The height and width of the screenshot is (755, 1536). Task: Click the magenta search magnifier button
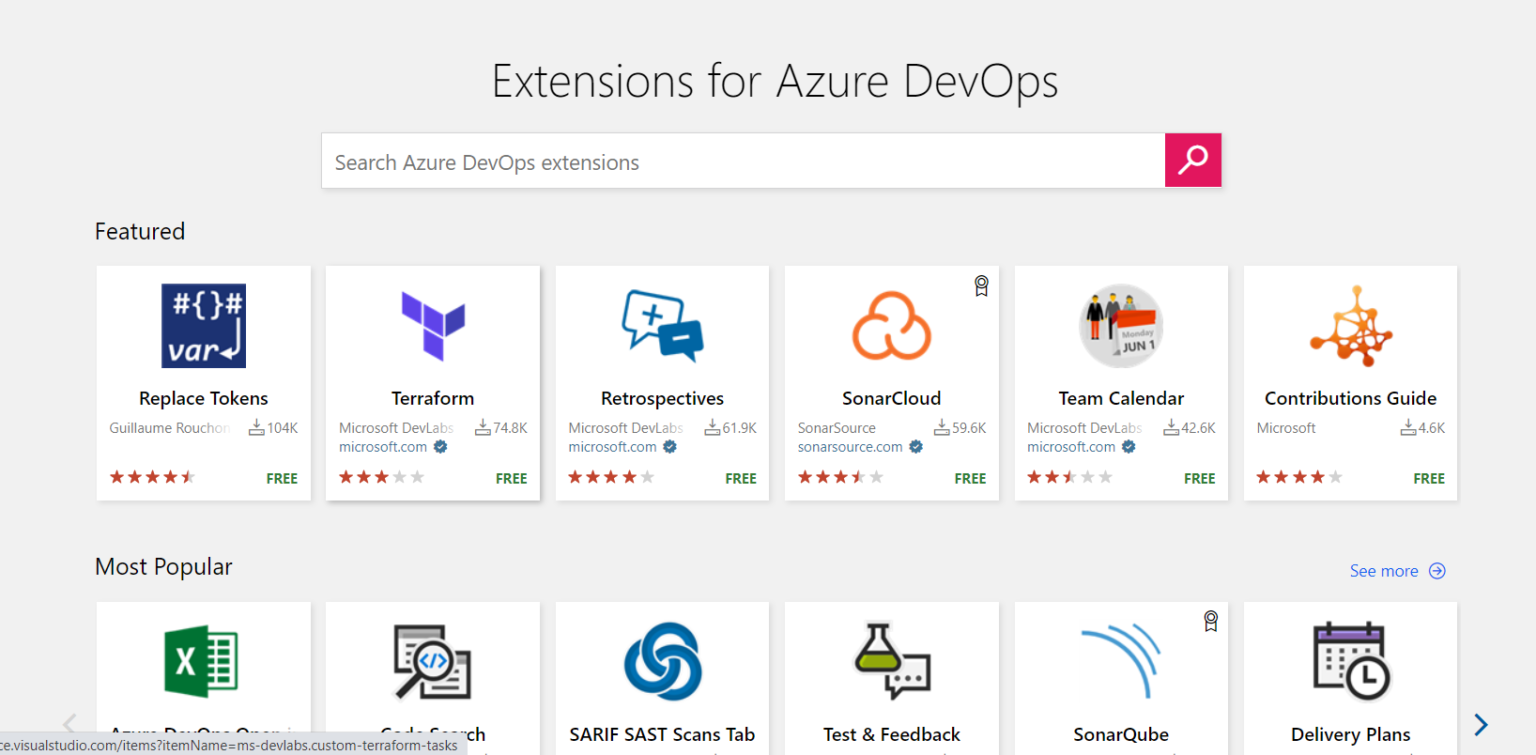(x=1193, y=160)
